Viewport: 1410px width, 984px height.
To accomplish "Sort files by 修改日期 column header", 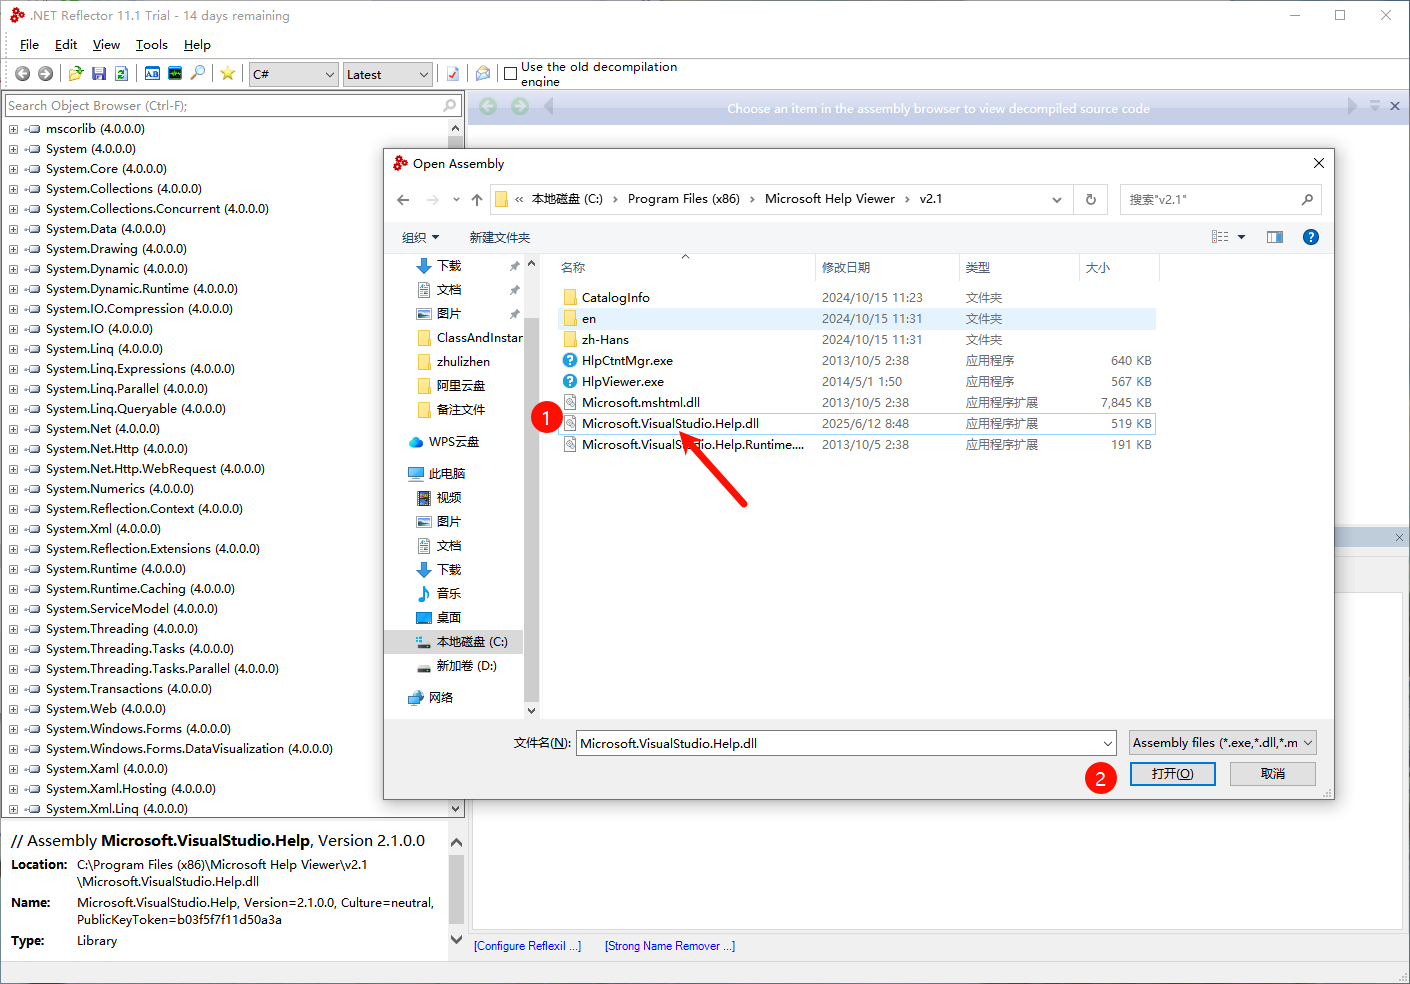I will point(846,267).
